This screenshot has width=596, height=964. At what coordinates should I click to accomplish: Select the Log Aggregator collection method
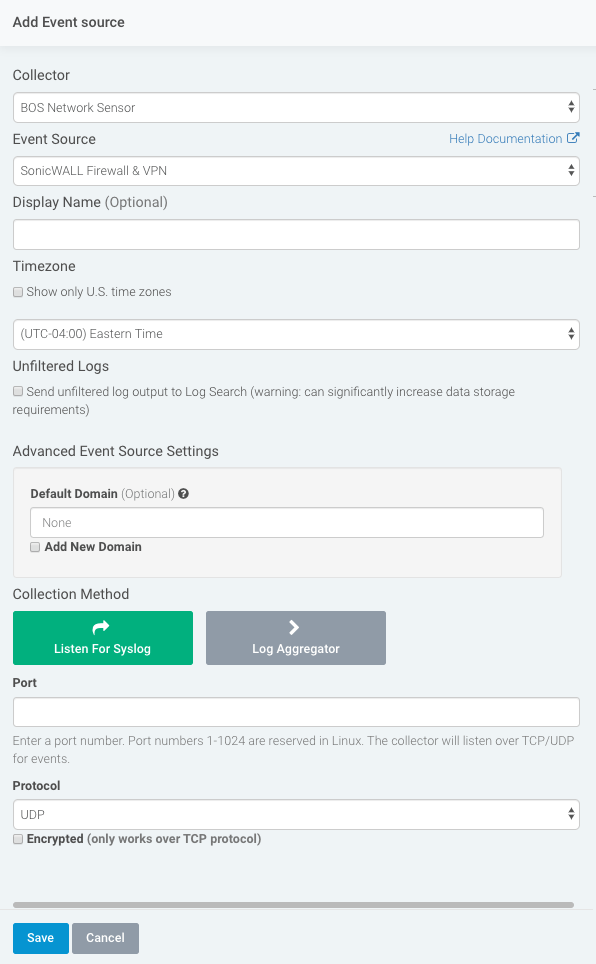(x=296, y=638)
